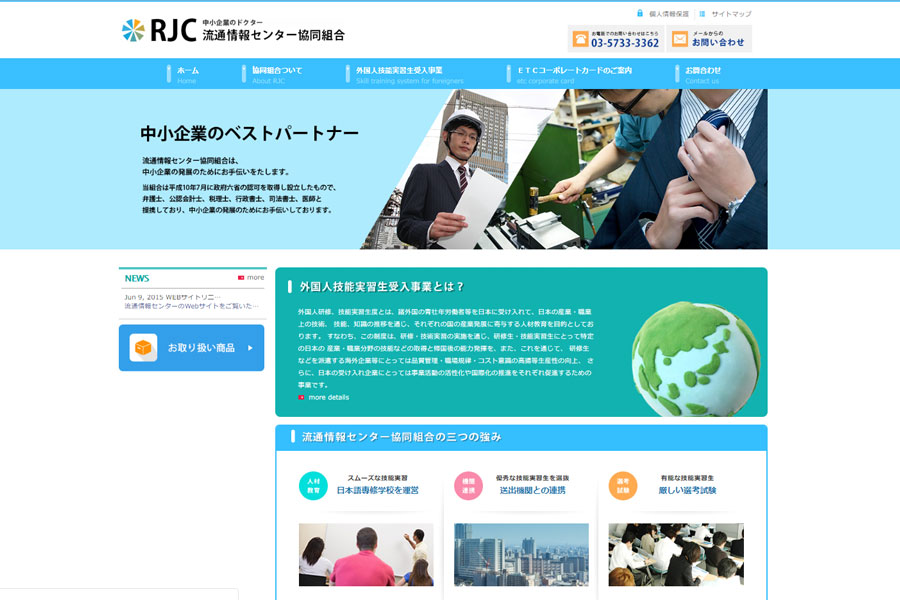900x600 pixels.
Task: Open the お問合わせ Contact us menu item
Action: click(x=702, y=74)
